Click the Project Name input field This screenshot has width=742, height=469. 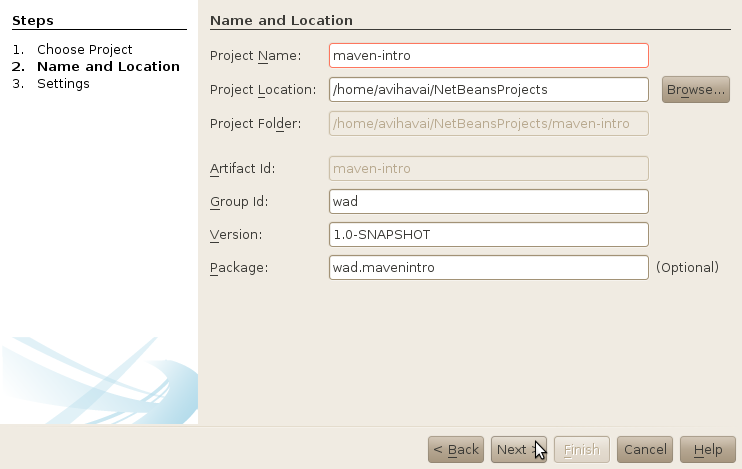pos(488,55)
